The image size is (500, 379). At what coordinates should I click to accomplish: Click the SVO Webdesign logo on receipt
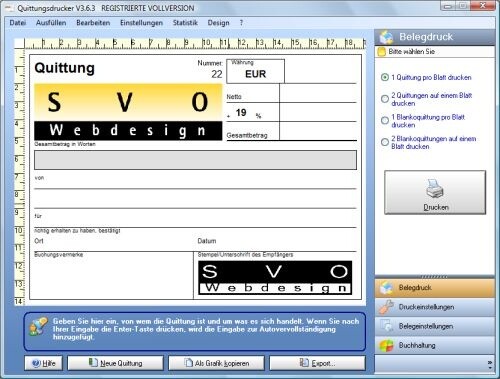tap(128, 112)
